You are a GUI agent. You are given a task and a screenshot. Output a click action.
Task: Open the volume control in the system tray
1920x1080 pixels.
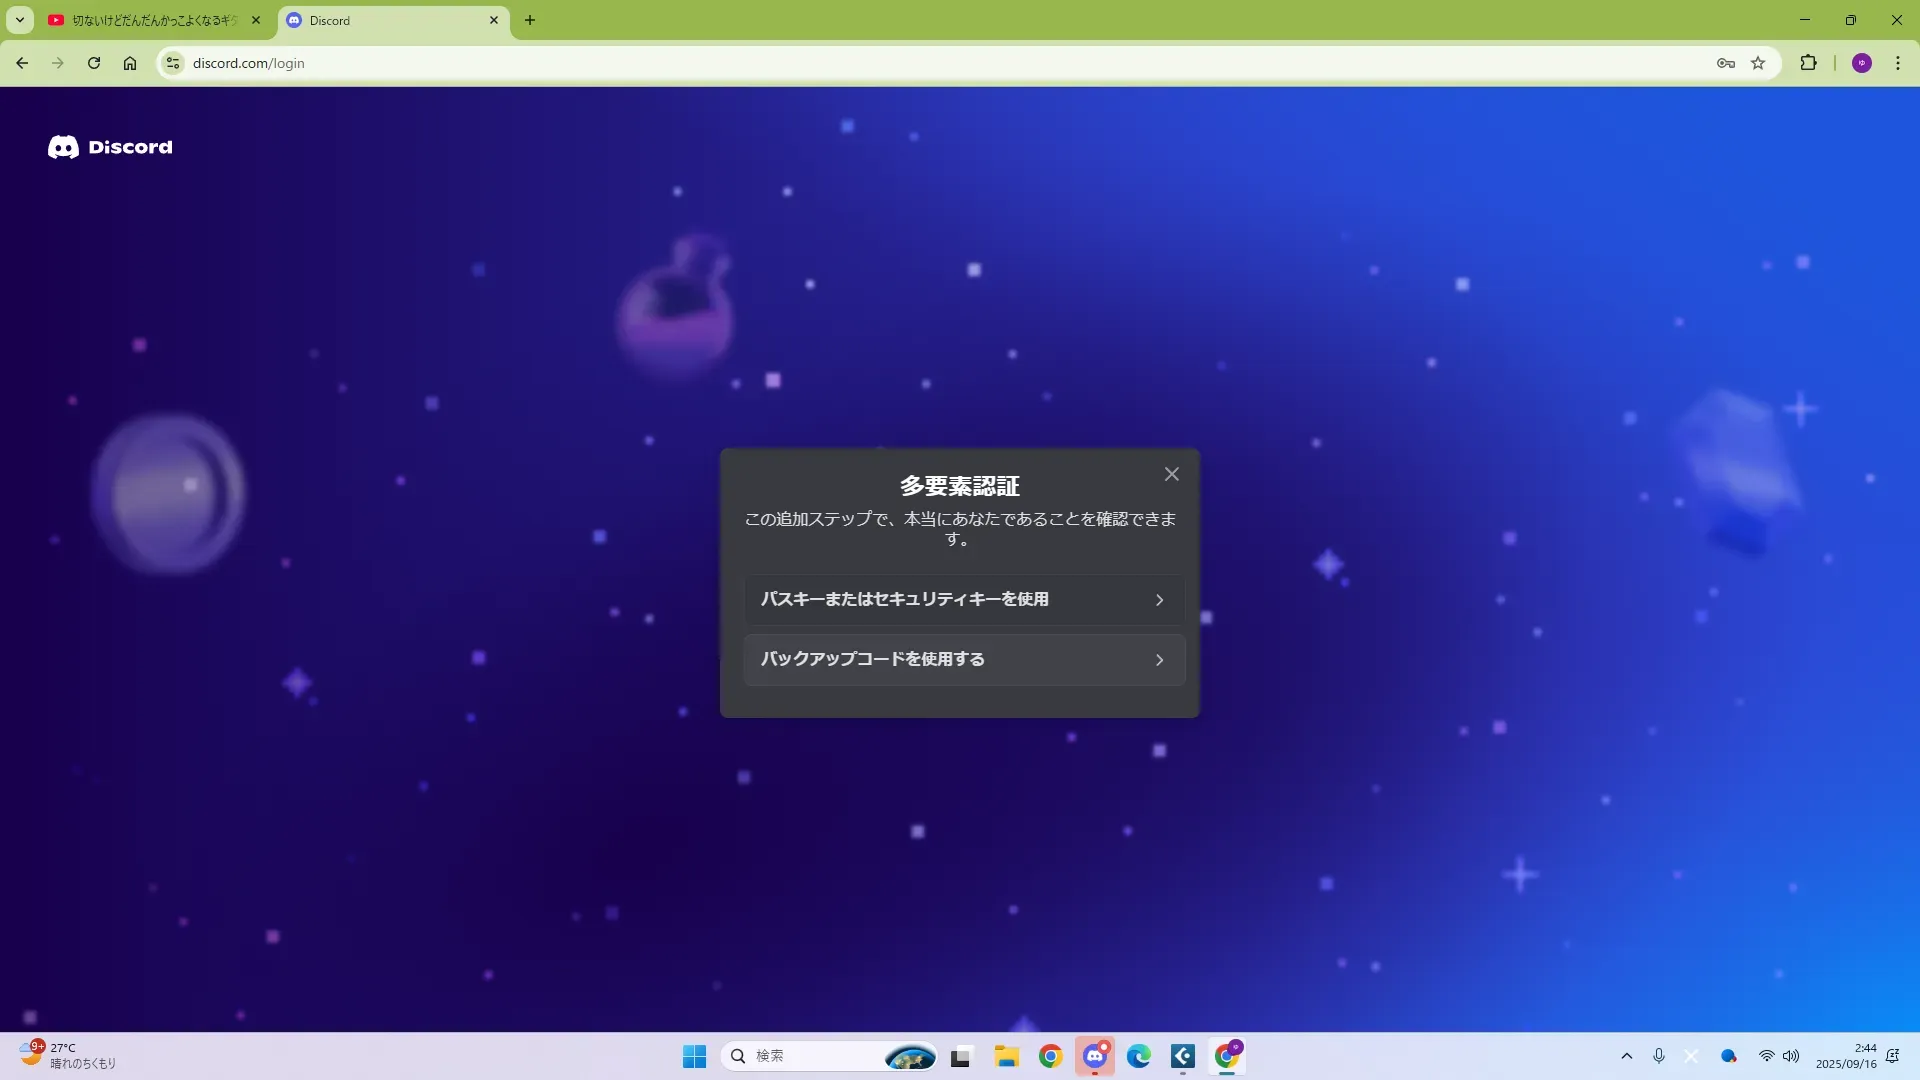point(1791,1056)
